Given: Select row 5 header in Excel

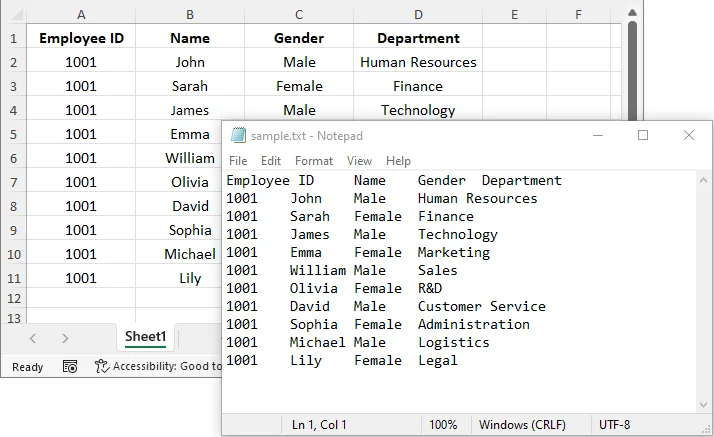Looking at the screenshot, I should (x=14, y=135).
